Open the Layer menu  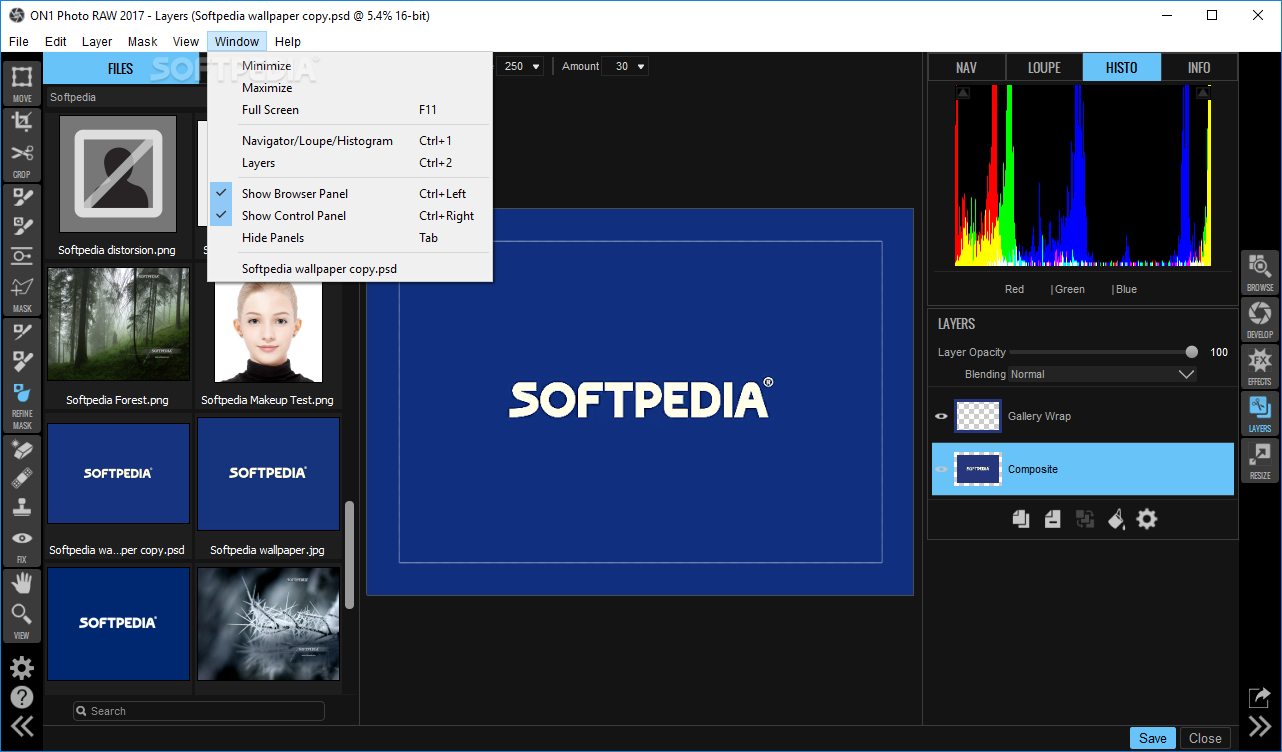click(x=97, y=41)
